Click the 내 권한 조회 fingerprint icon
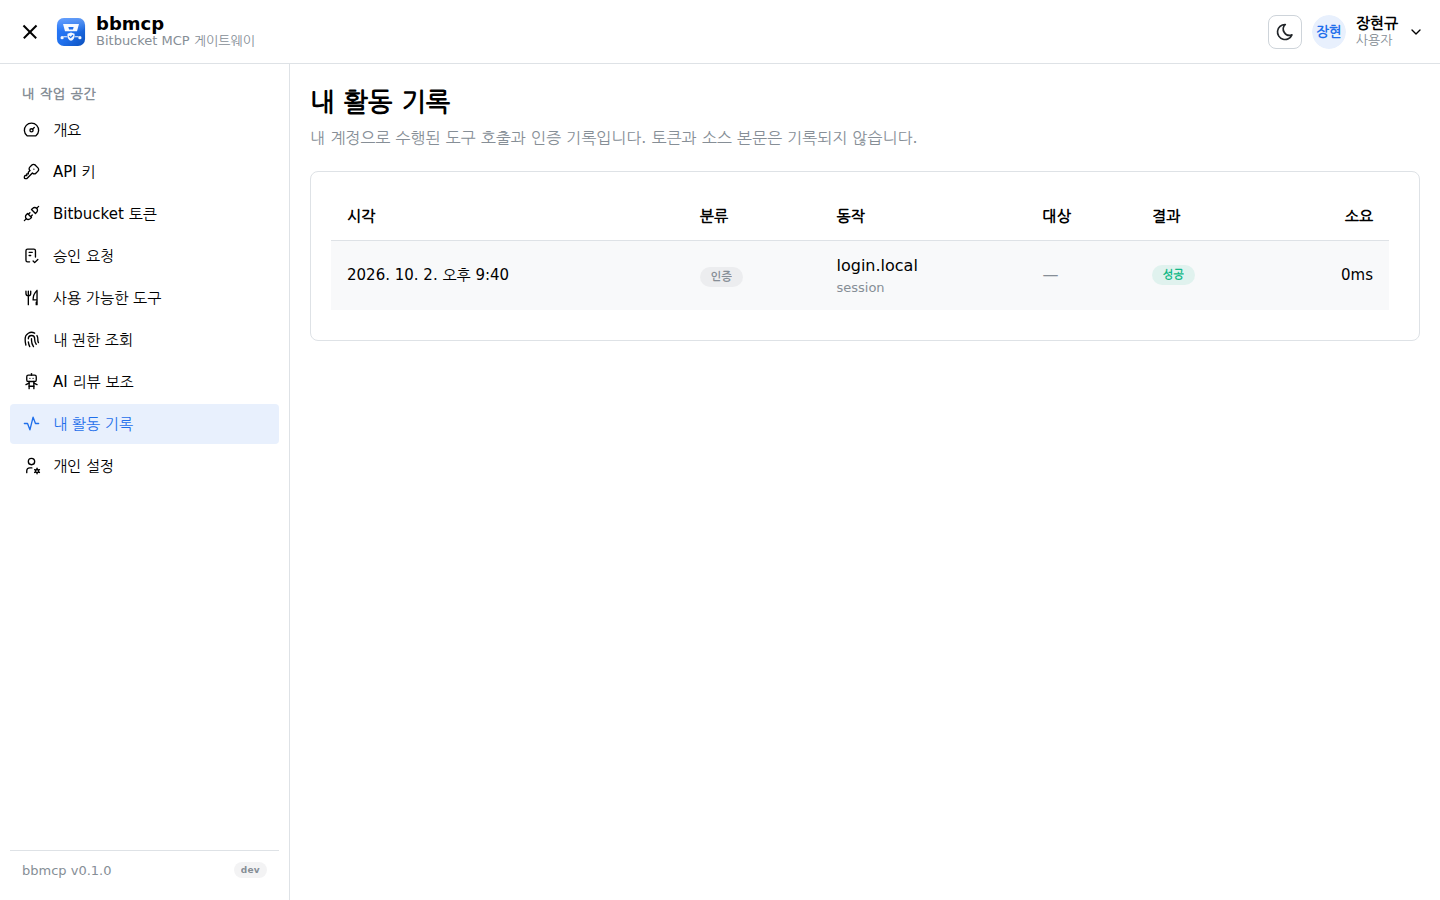 [x=32, y=340]
